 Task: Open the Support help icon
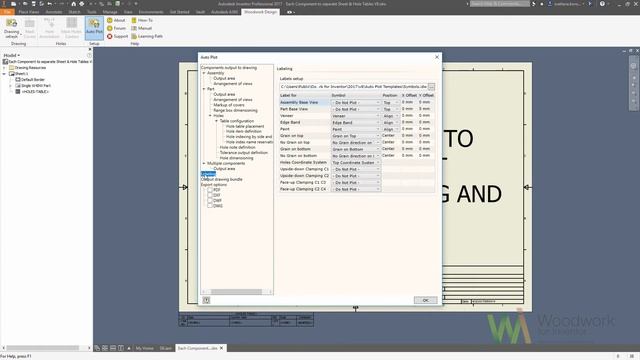coord(110,36)
